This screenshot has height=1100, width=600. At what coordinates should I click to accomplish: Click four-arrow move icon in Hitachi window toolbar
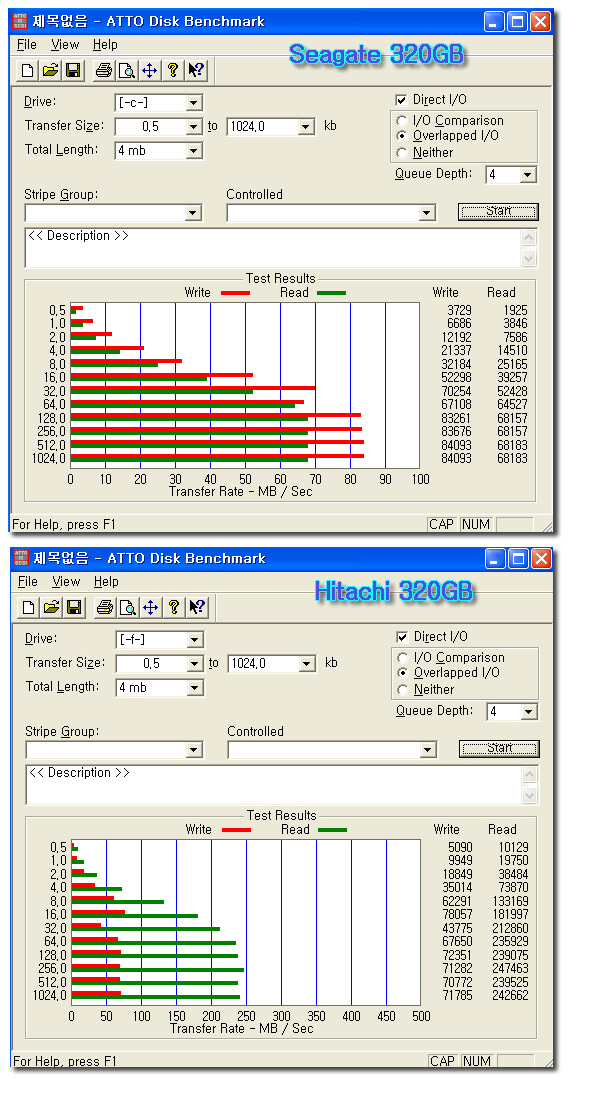[150, 608]
